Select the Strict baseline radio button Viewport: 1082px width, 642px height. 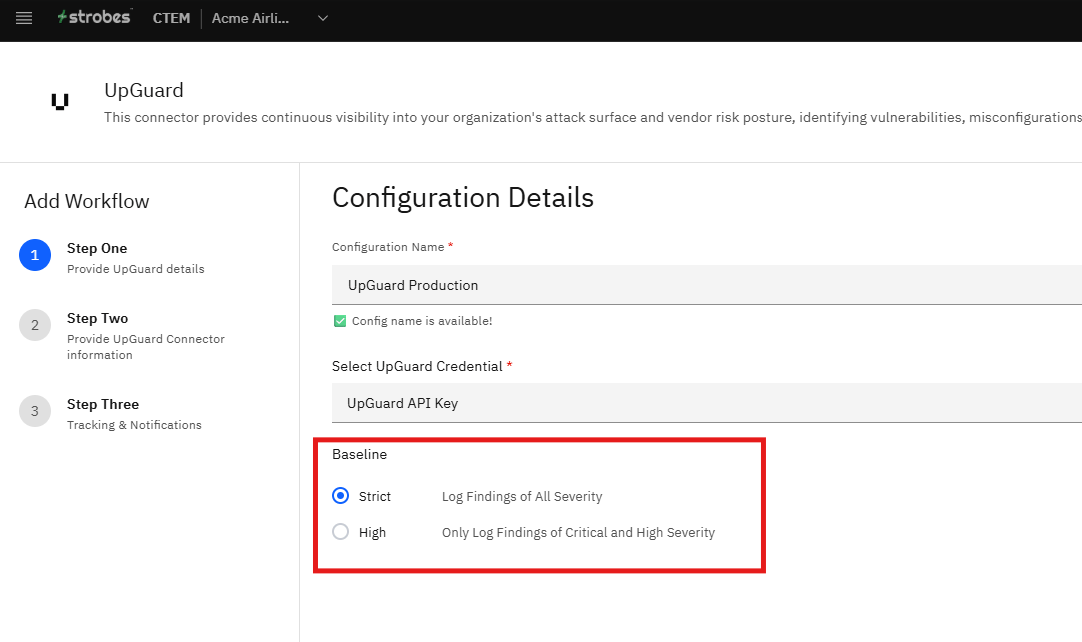coord(340,496)
